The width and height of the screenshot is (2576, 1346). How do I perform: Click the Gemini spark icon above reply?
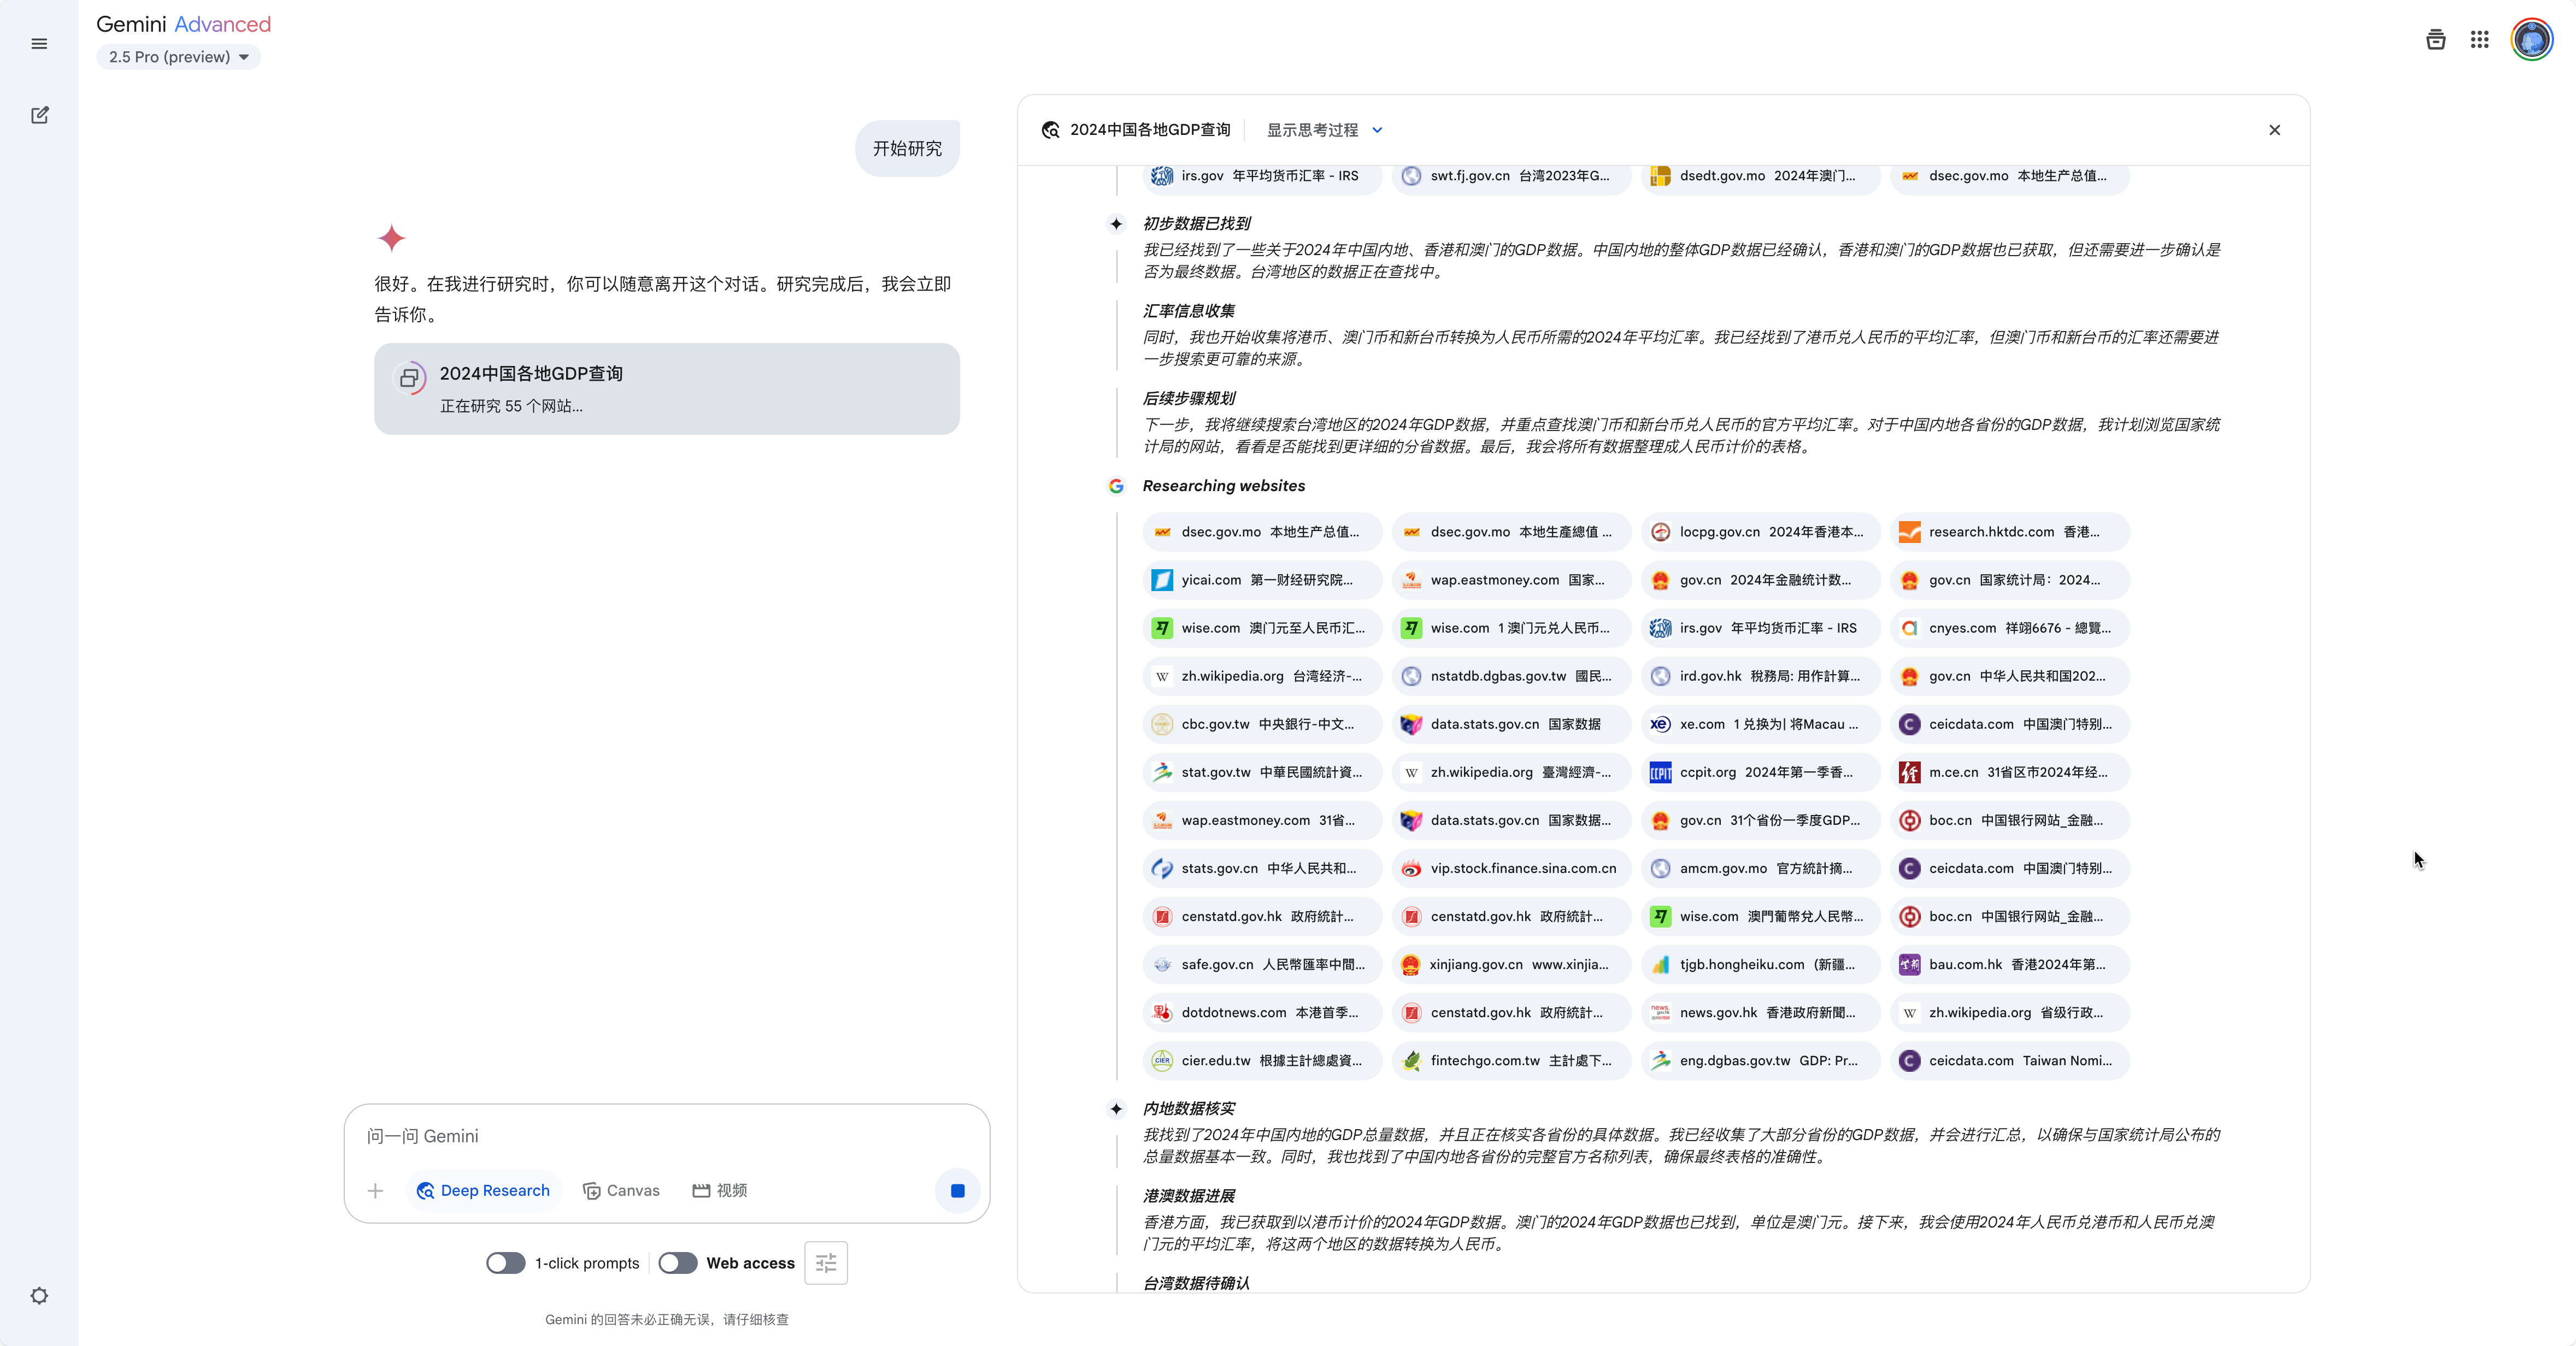(x=392, y=238)
